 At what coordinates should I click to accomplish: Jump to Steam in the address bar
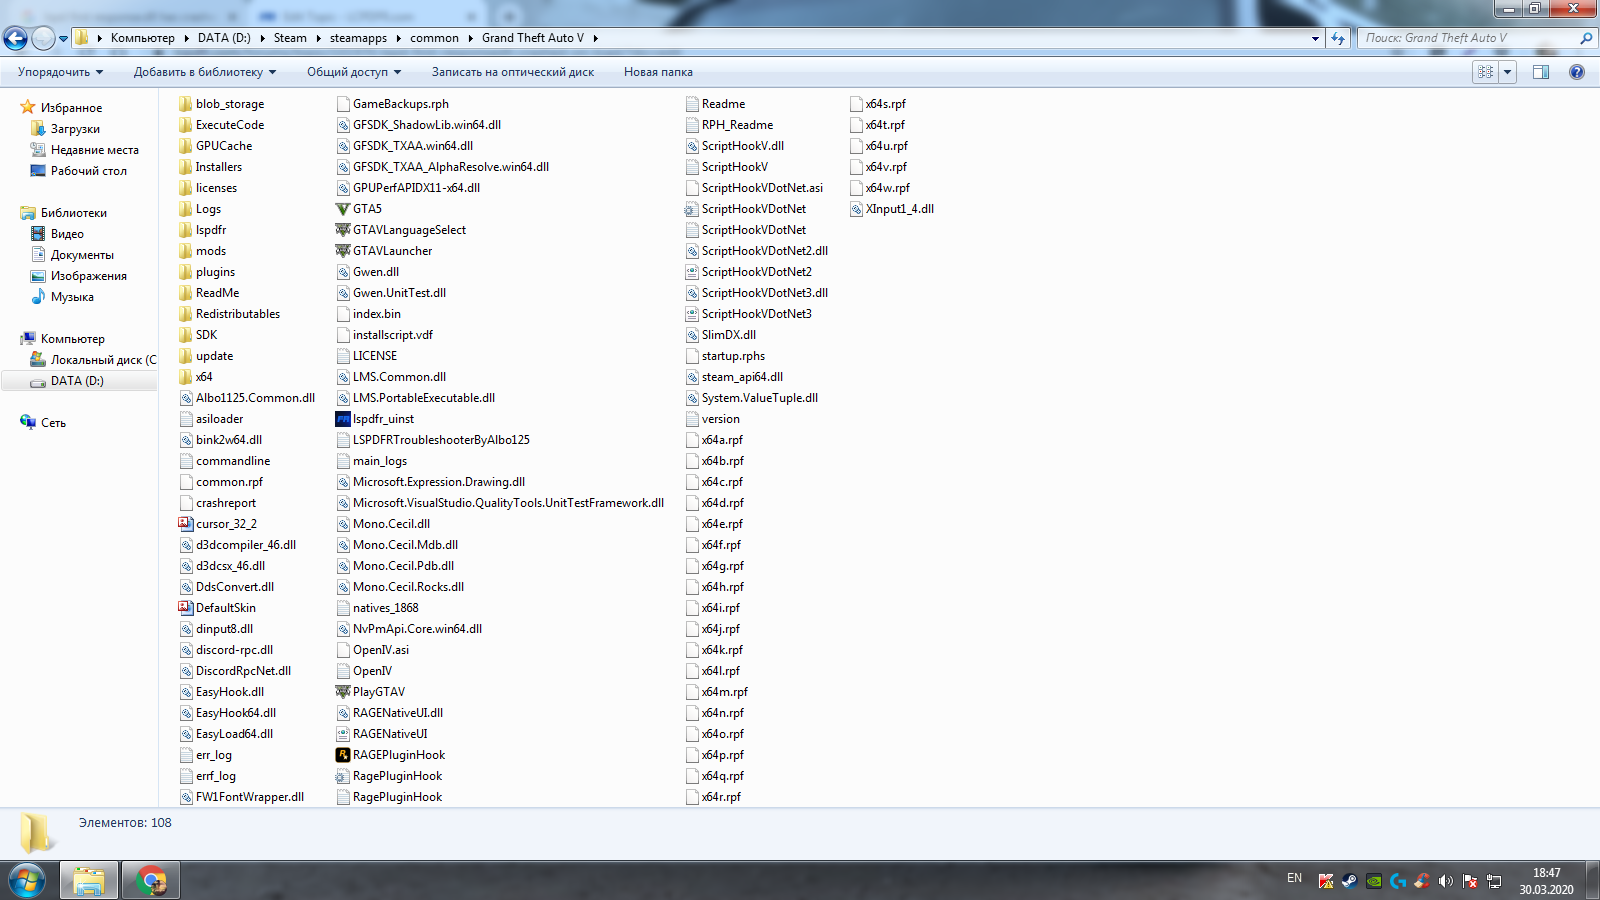(290, 38)
